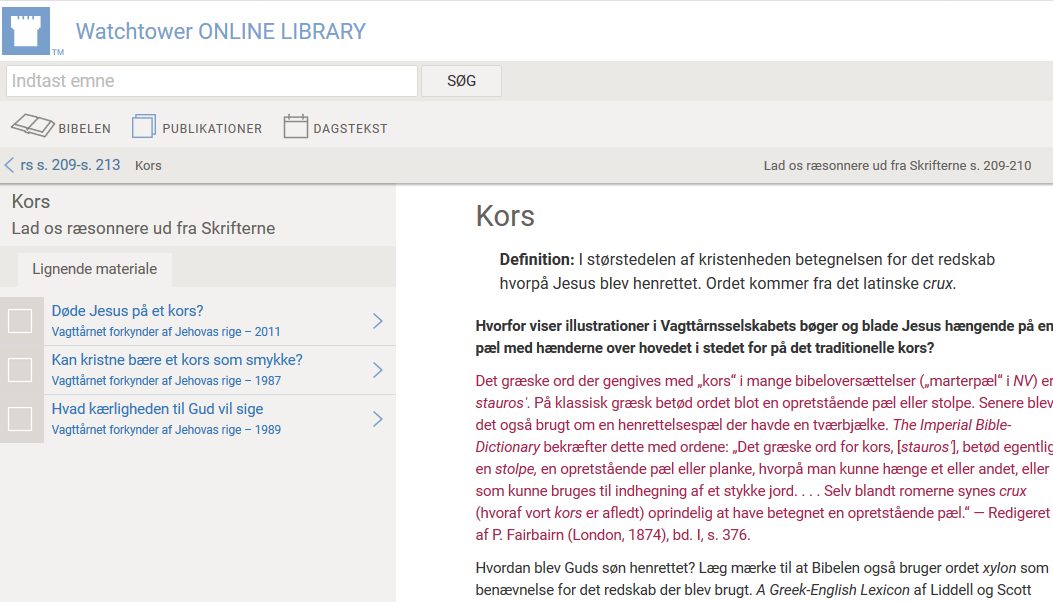Click the "Definition:" label in the article
Image resolution: width=1053 pixels, height=602 pixels.
537,260
